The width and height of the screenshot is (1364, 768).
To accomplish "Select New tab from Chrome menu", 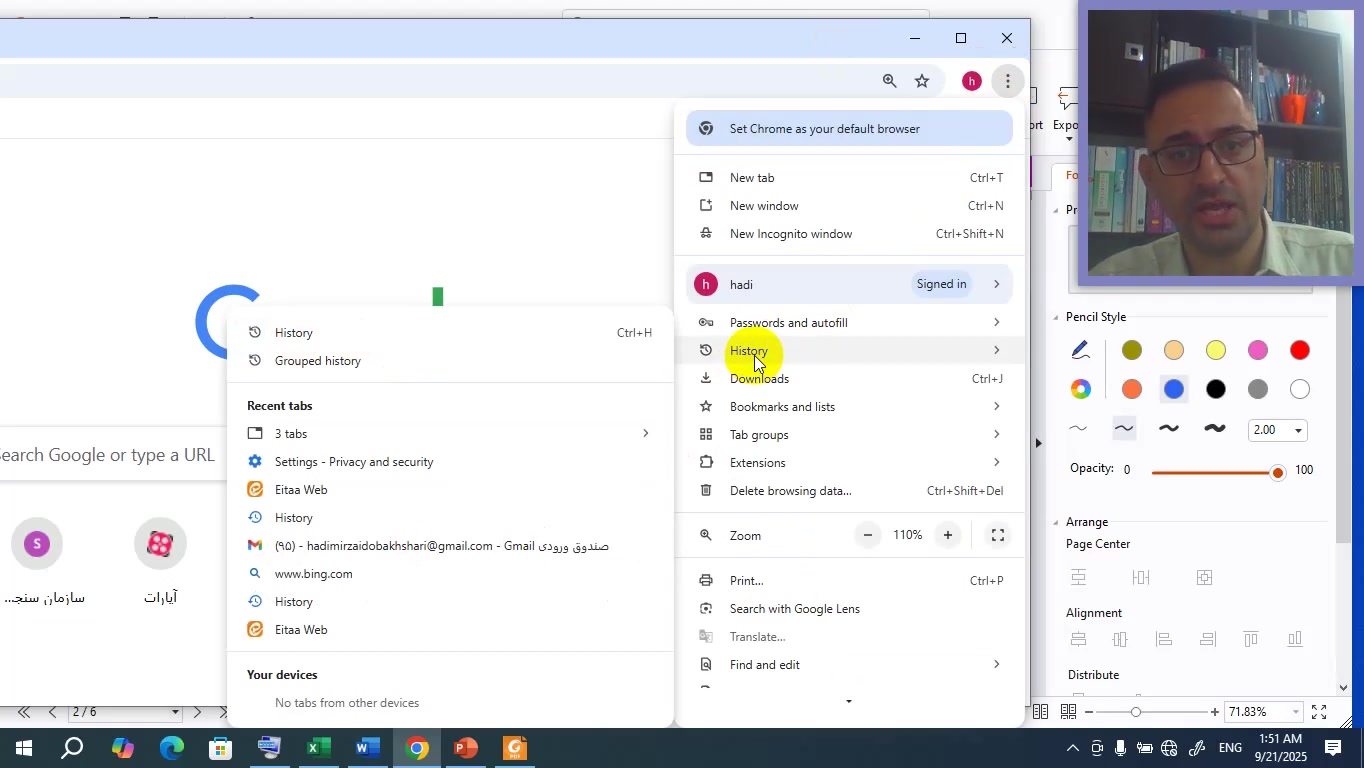I will 849,177.
